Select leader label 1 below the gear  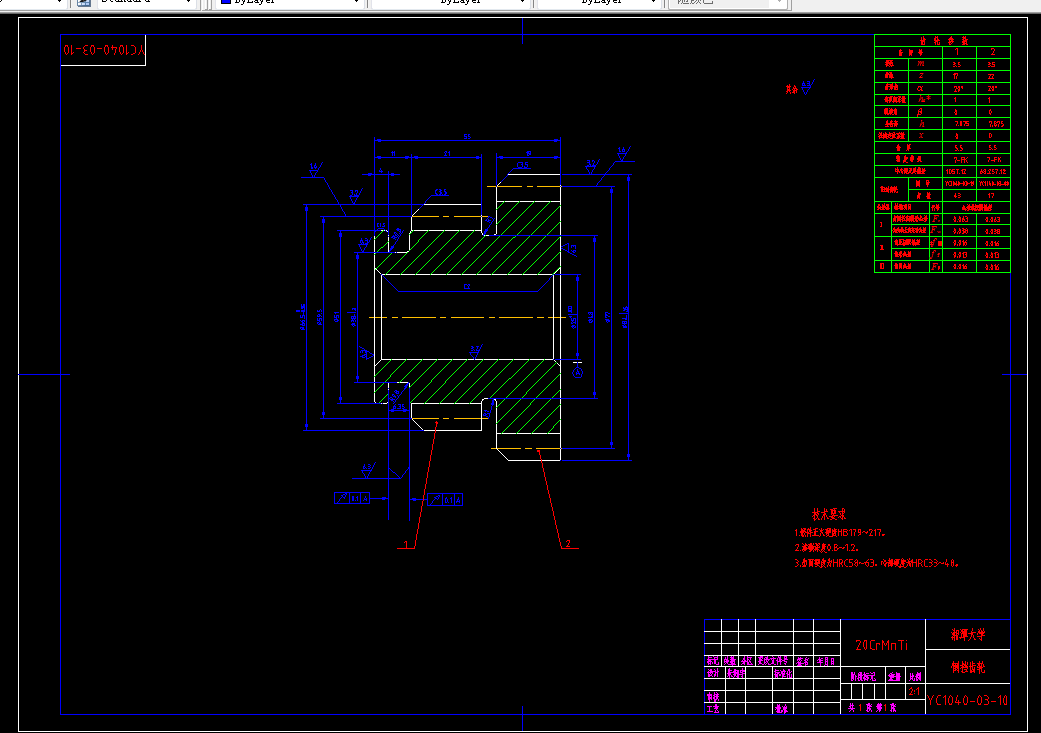(x=406, y=544)
